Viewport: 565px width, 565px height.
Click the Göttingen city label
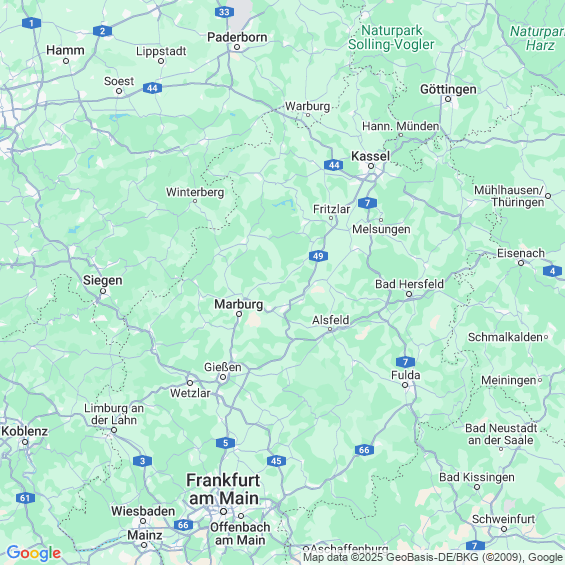click(448, 89)
